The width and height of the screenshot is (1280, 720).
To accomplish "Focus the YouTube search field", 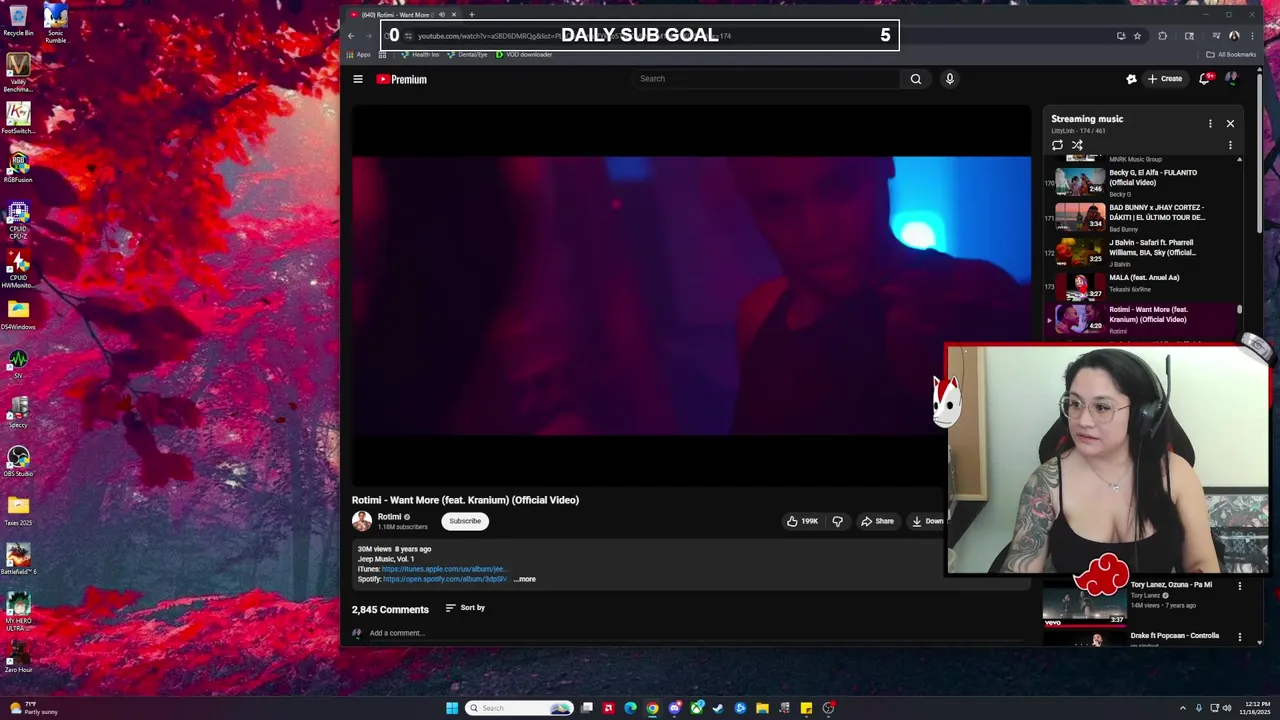I will click(765, 79).
